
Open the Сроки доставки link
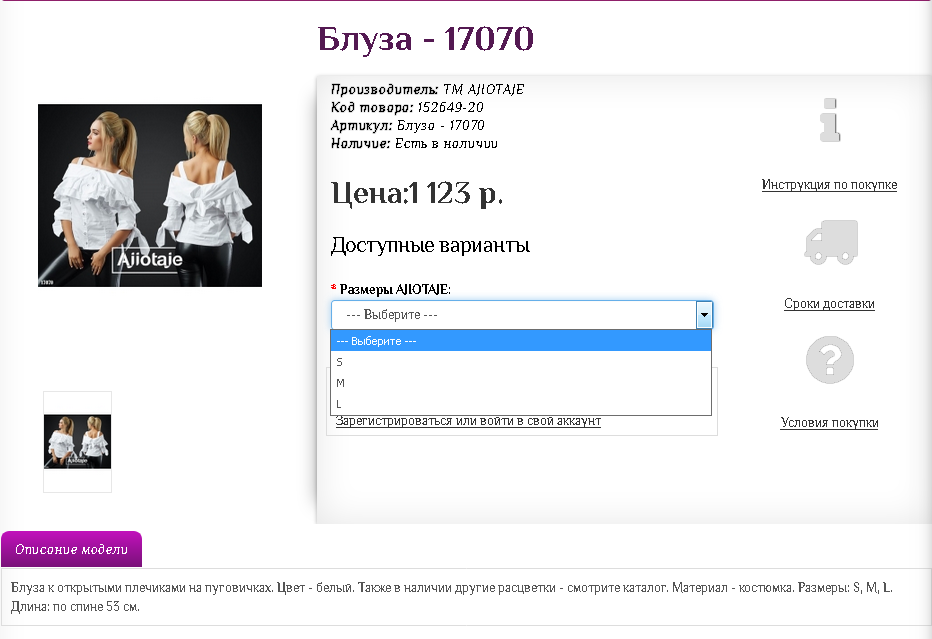pyautogui.click(x=829, y=304)
